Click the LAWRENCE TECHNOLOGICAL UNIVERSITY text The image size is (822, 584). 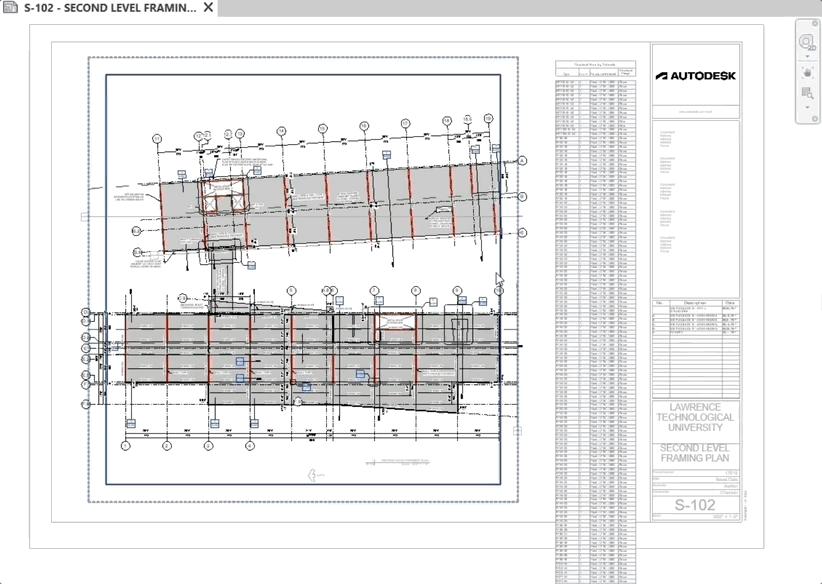pyautogui.click(x=696, y=417)
